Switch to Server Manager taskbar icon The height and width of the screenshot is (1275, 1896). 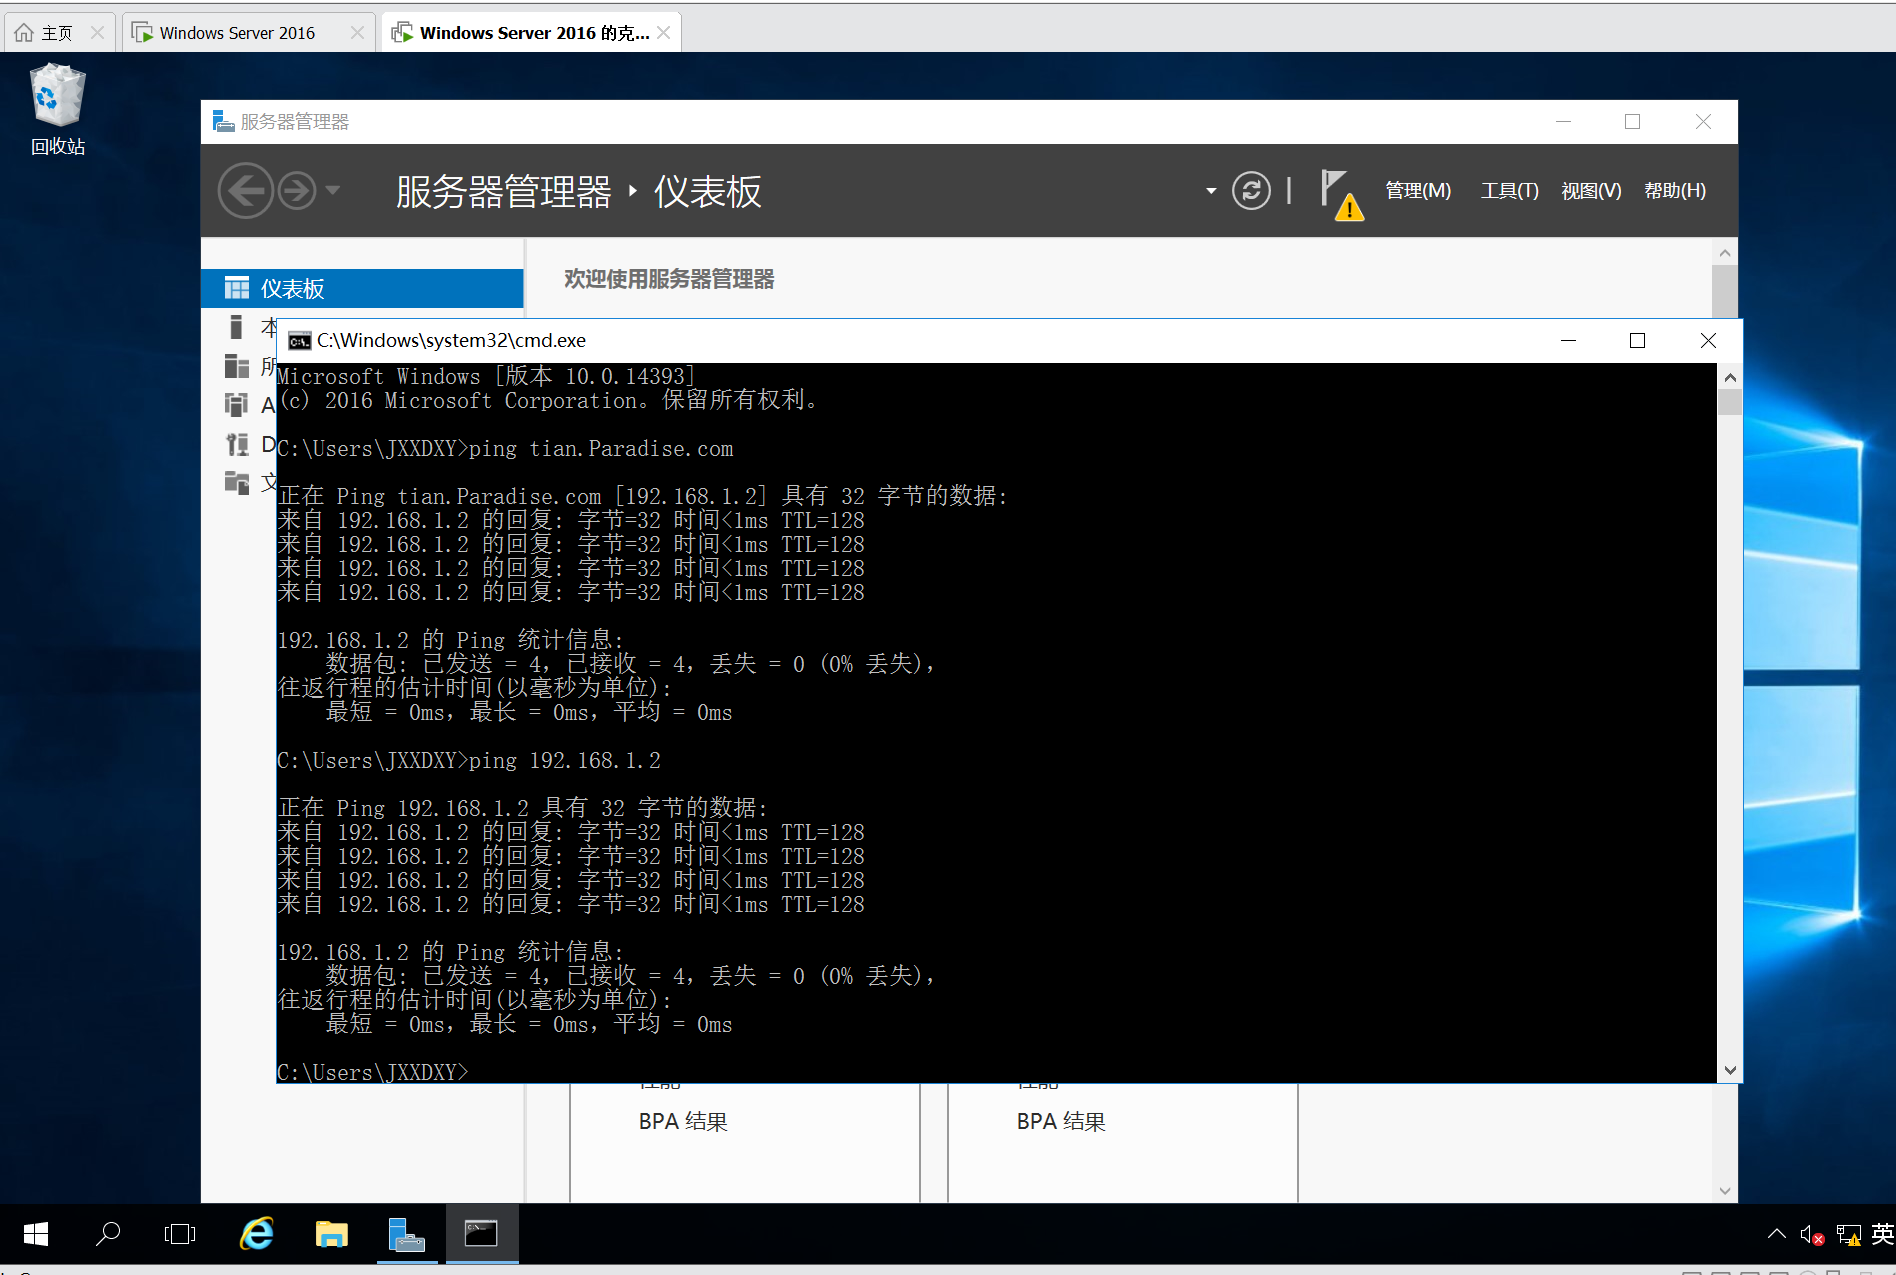click(x=407, y=1234)
